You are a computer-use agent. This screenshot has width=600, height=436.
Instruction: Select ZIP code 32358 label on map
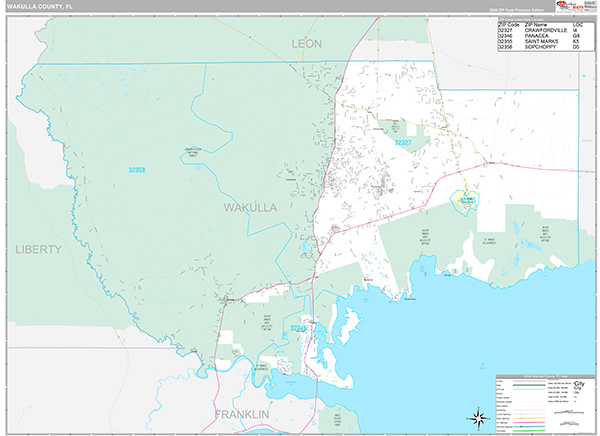point(137,170)
